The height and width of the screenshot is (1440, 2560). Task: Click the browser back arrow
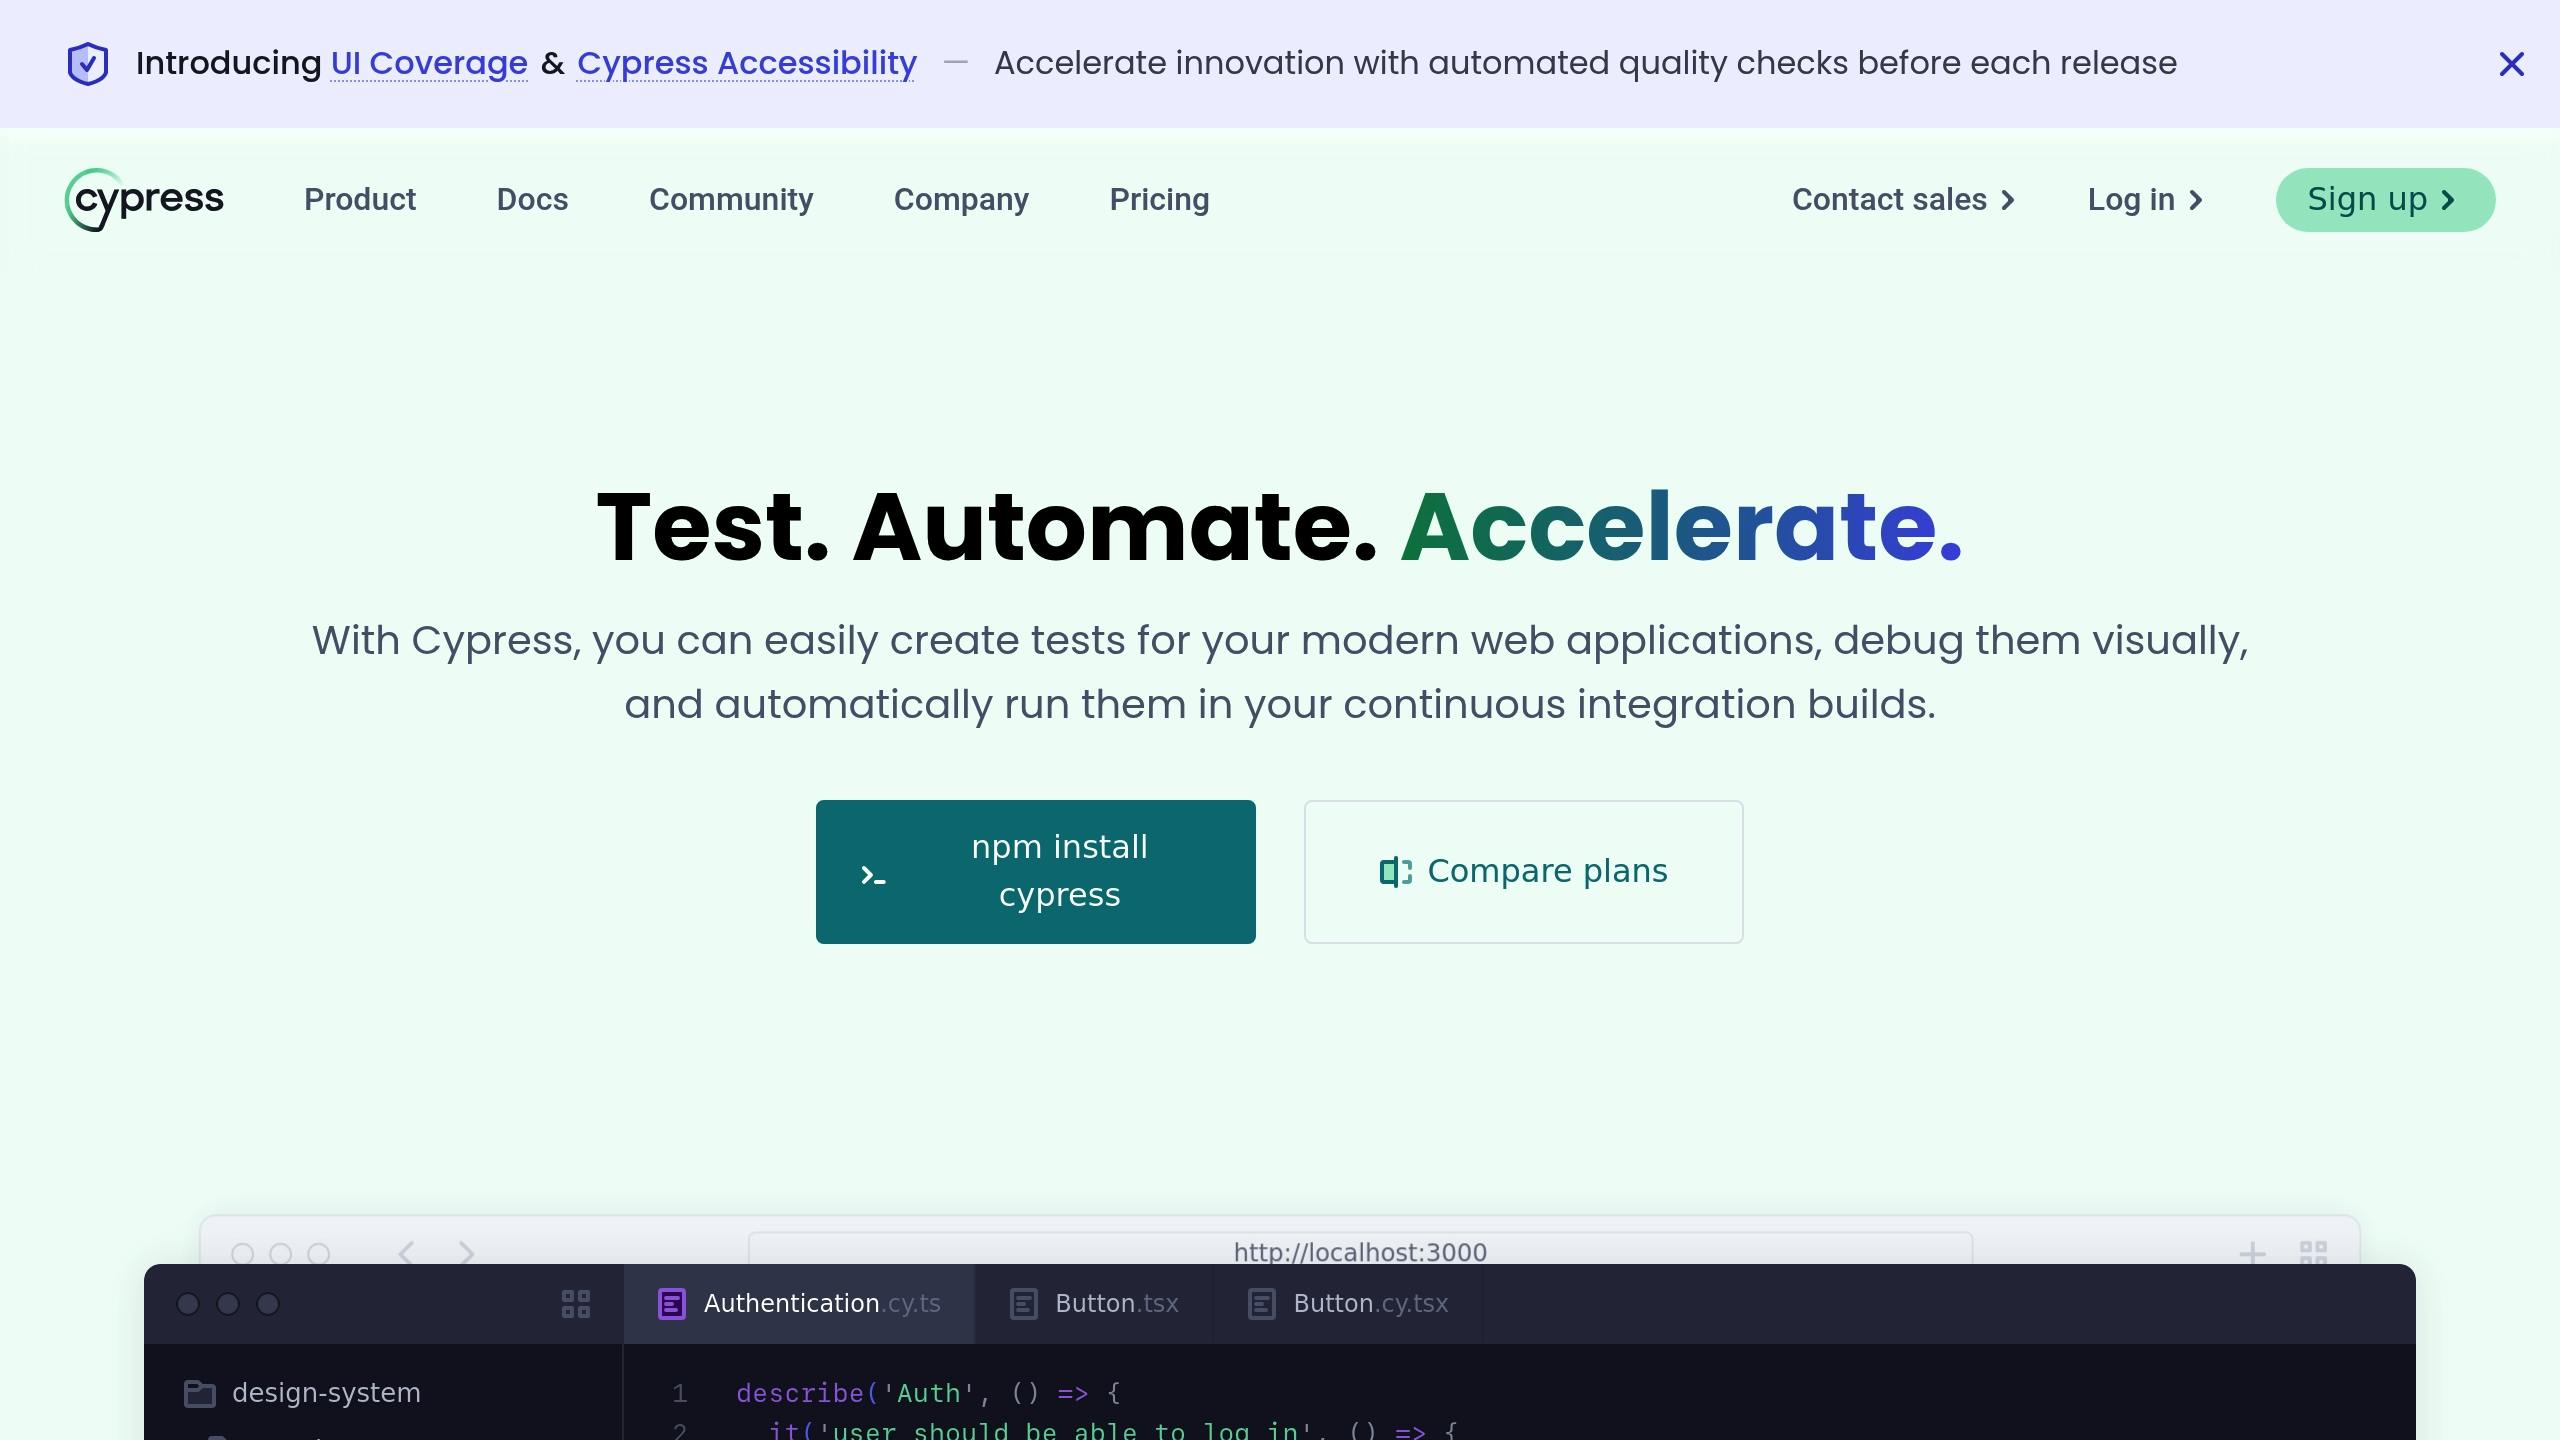pos(406,1253)
